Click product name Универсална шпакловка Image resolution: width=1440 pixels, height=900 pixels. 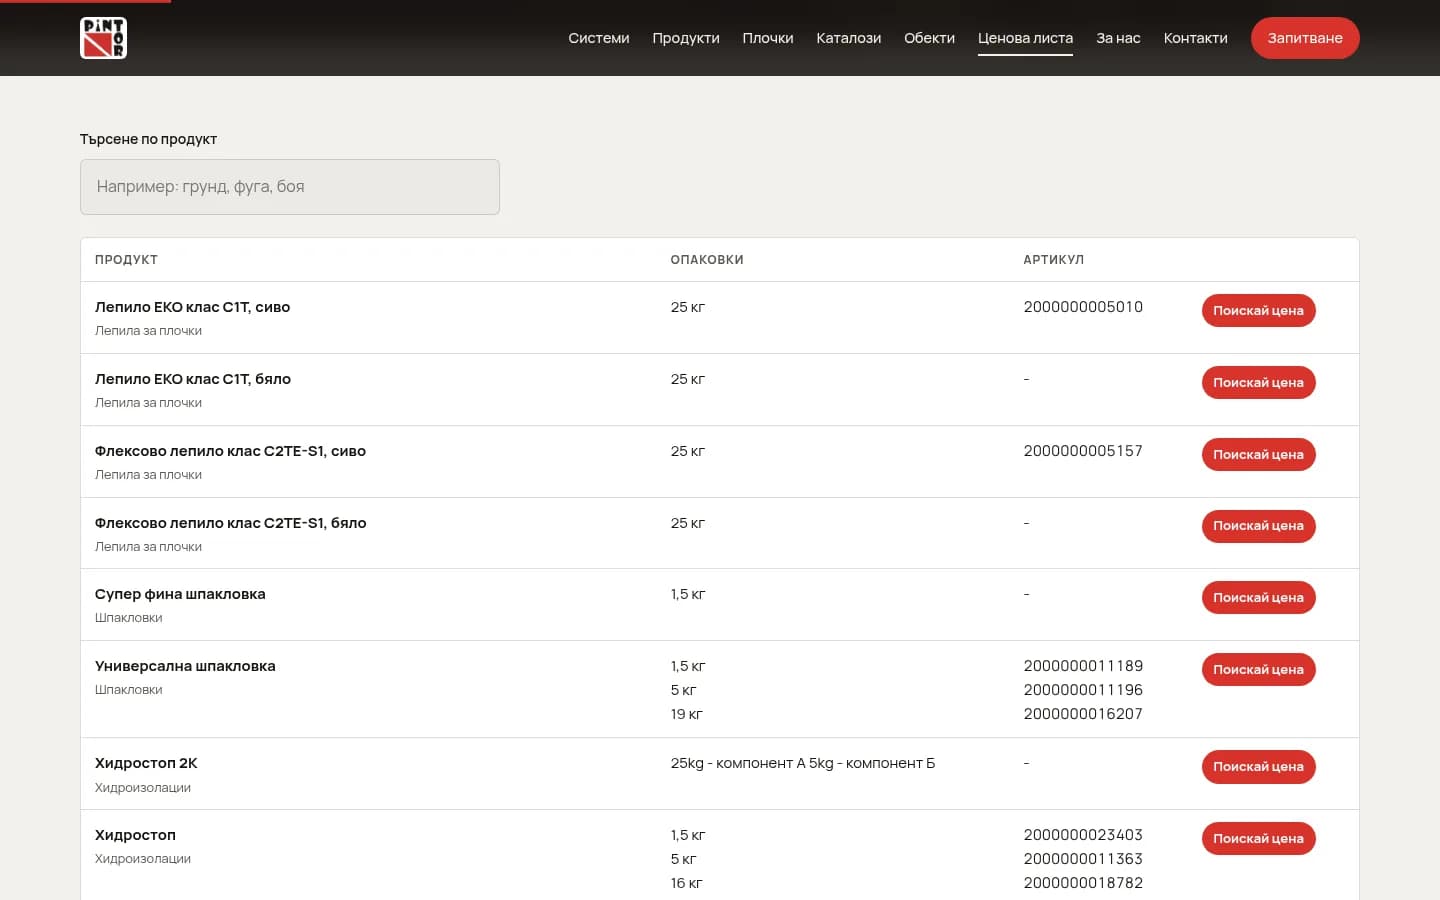tap(185, 666)
